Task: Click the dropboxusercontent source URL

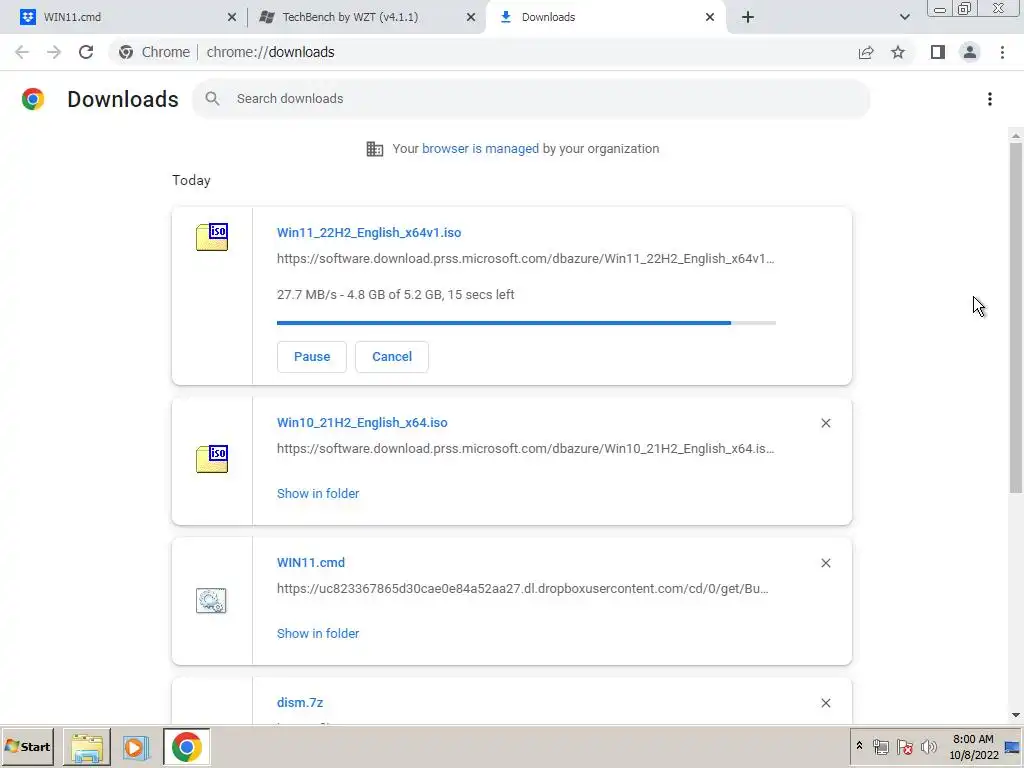Action: point(522,588)
